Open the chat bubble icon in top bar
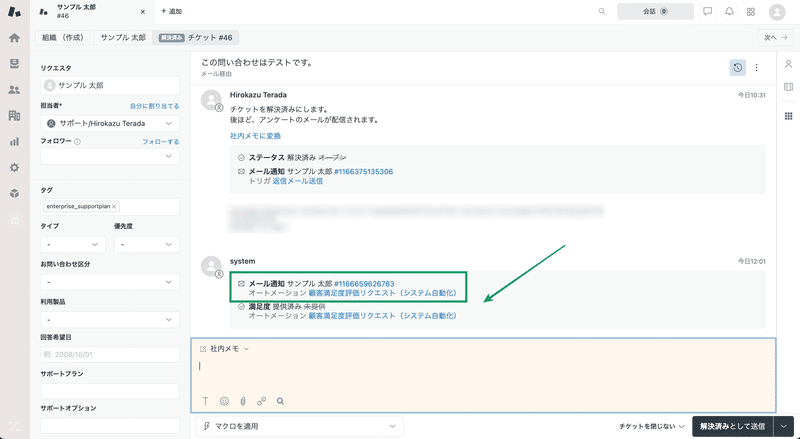Image resolution: width=800 pixels, height=439 pixels. pos(708,11)
